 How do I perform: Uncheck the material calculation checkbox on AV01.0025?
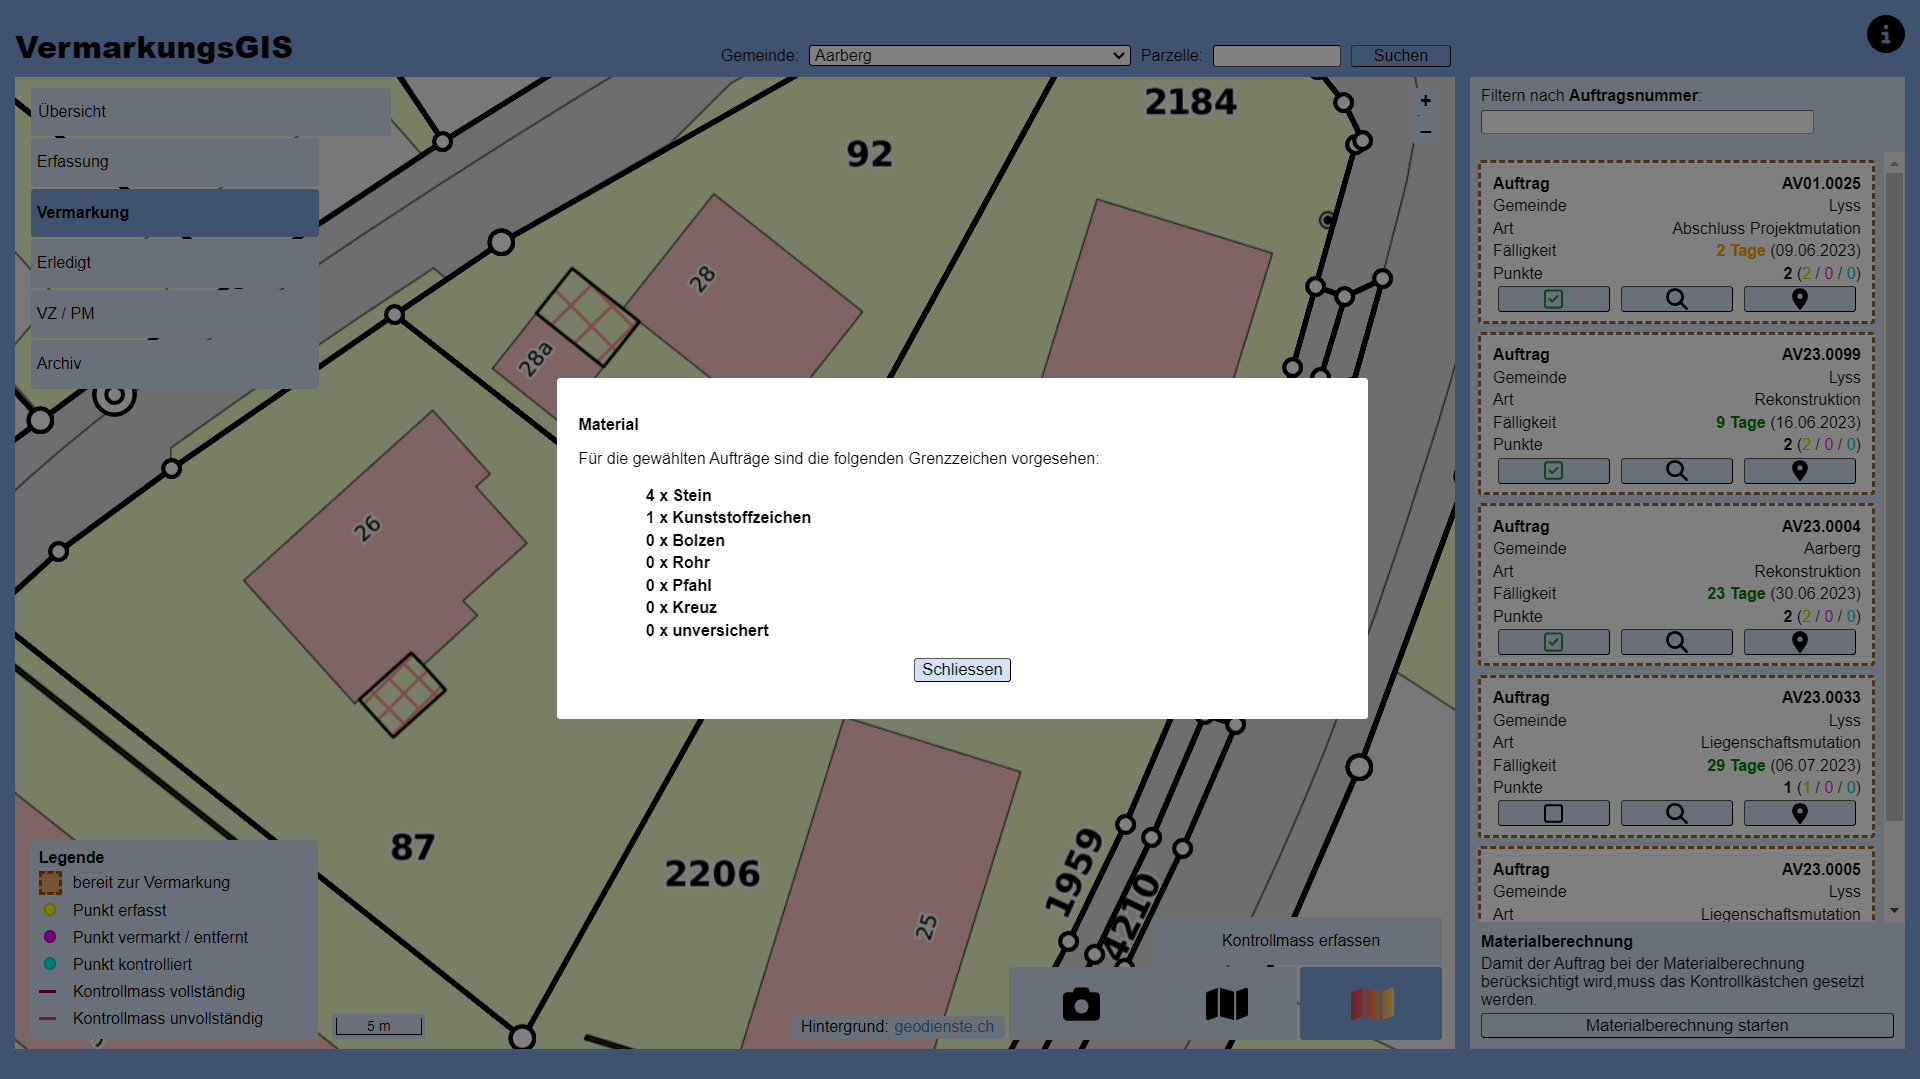pos(1552,298)
